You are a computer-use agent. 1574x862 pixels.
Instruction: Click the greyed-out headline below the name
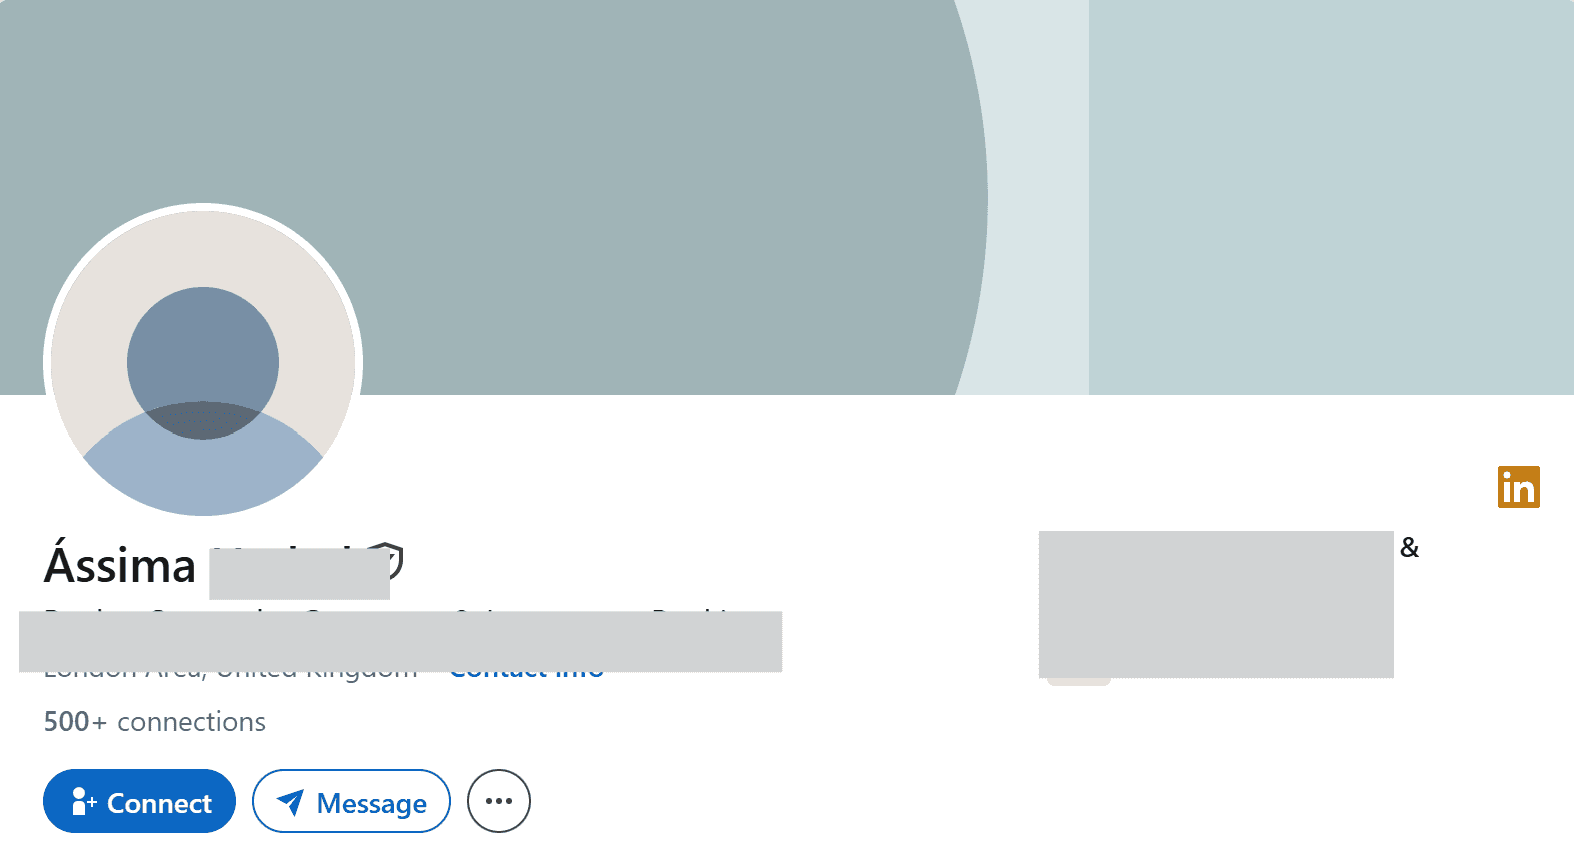(400, 641)
